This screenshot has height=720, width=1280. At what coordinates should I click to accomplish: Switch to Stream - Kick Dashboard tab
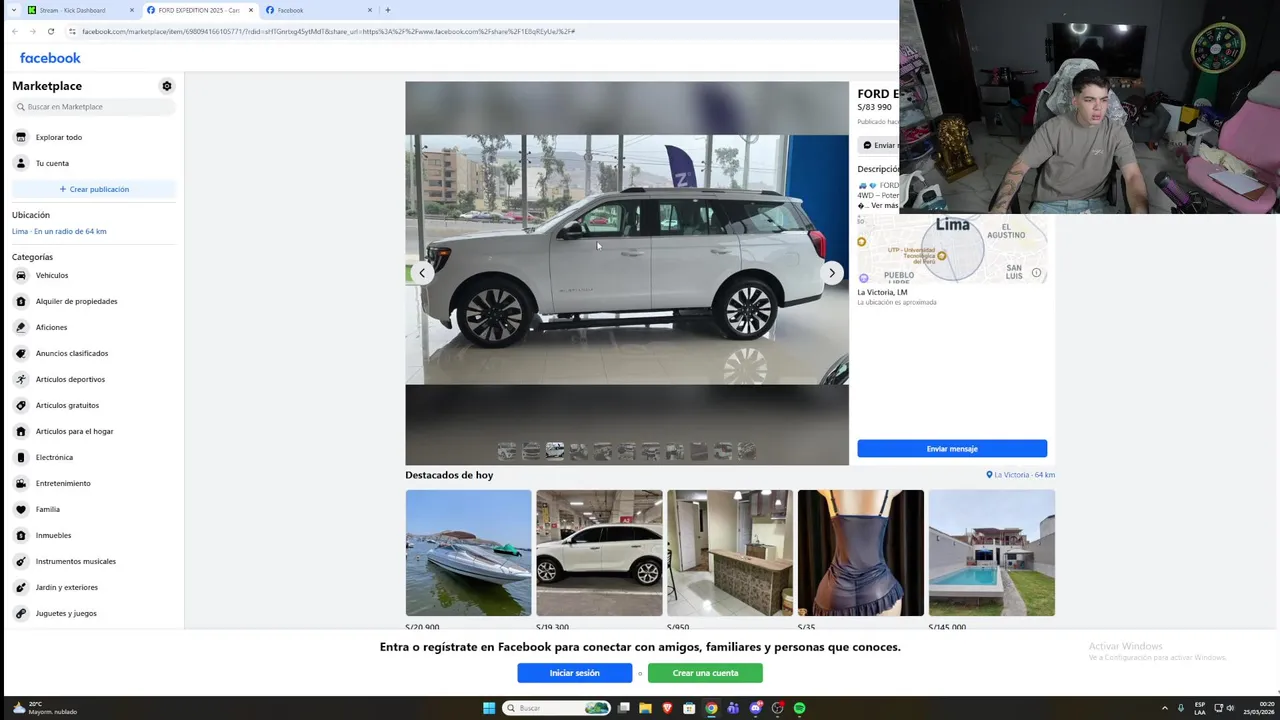coord(80,10)
